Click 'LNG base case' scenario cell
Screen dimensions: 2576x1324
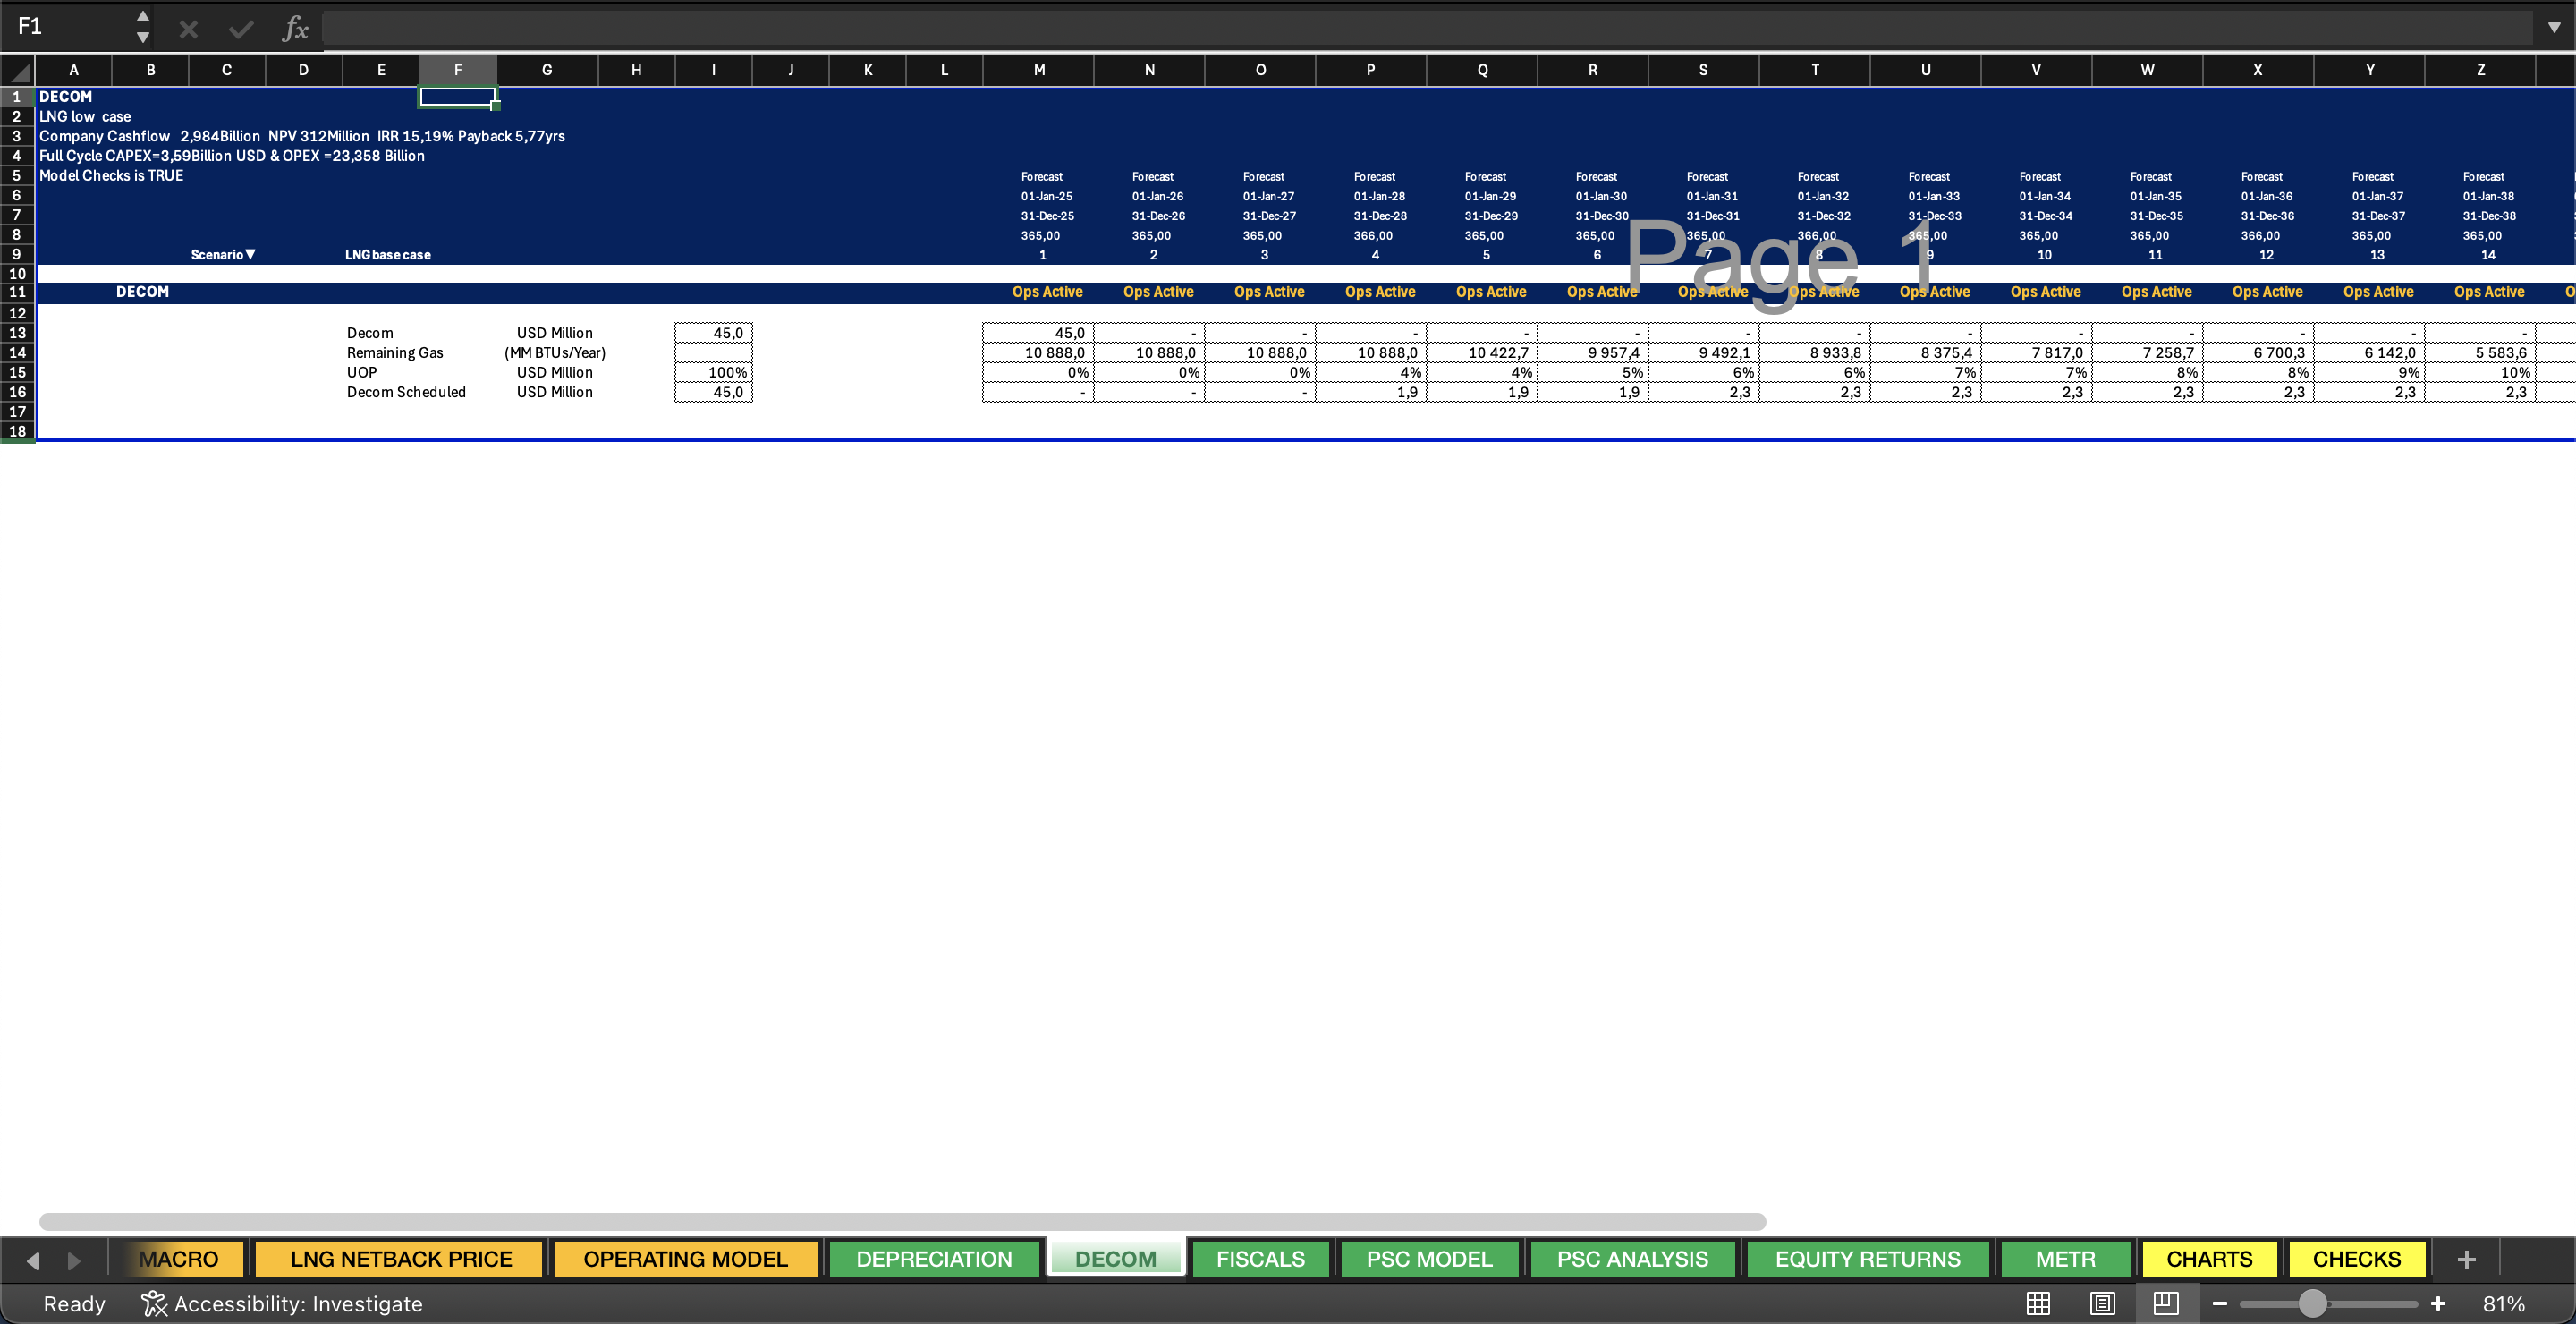[x=388, y=255]
